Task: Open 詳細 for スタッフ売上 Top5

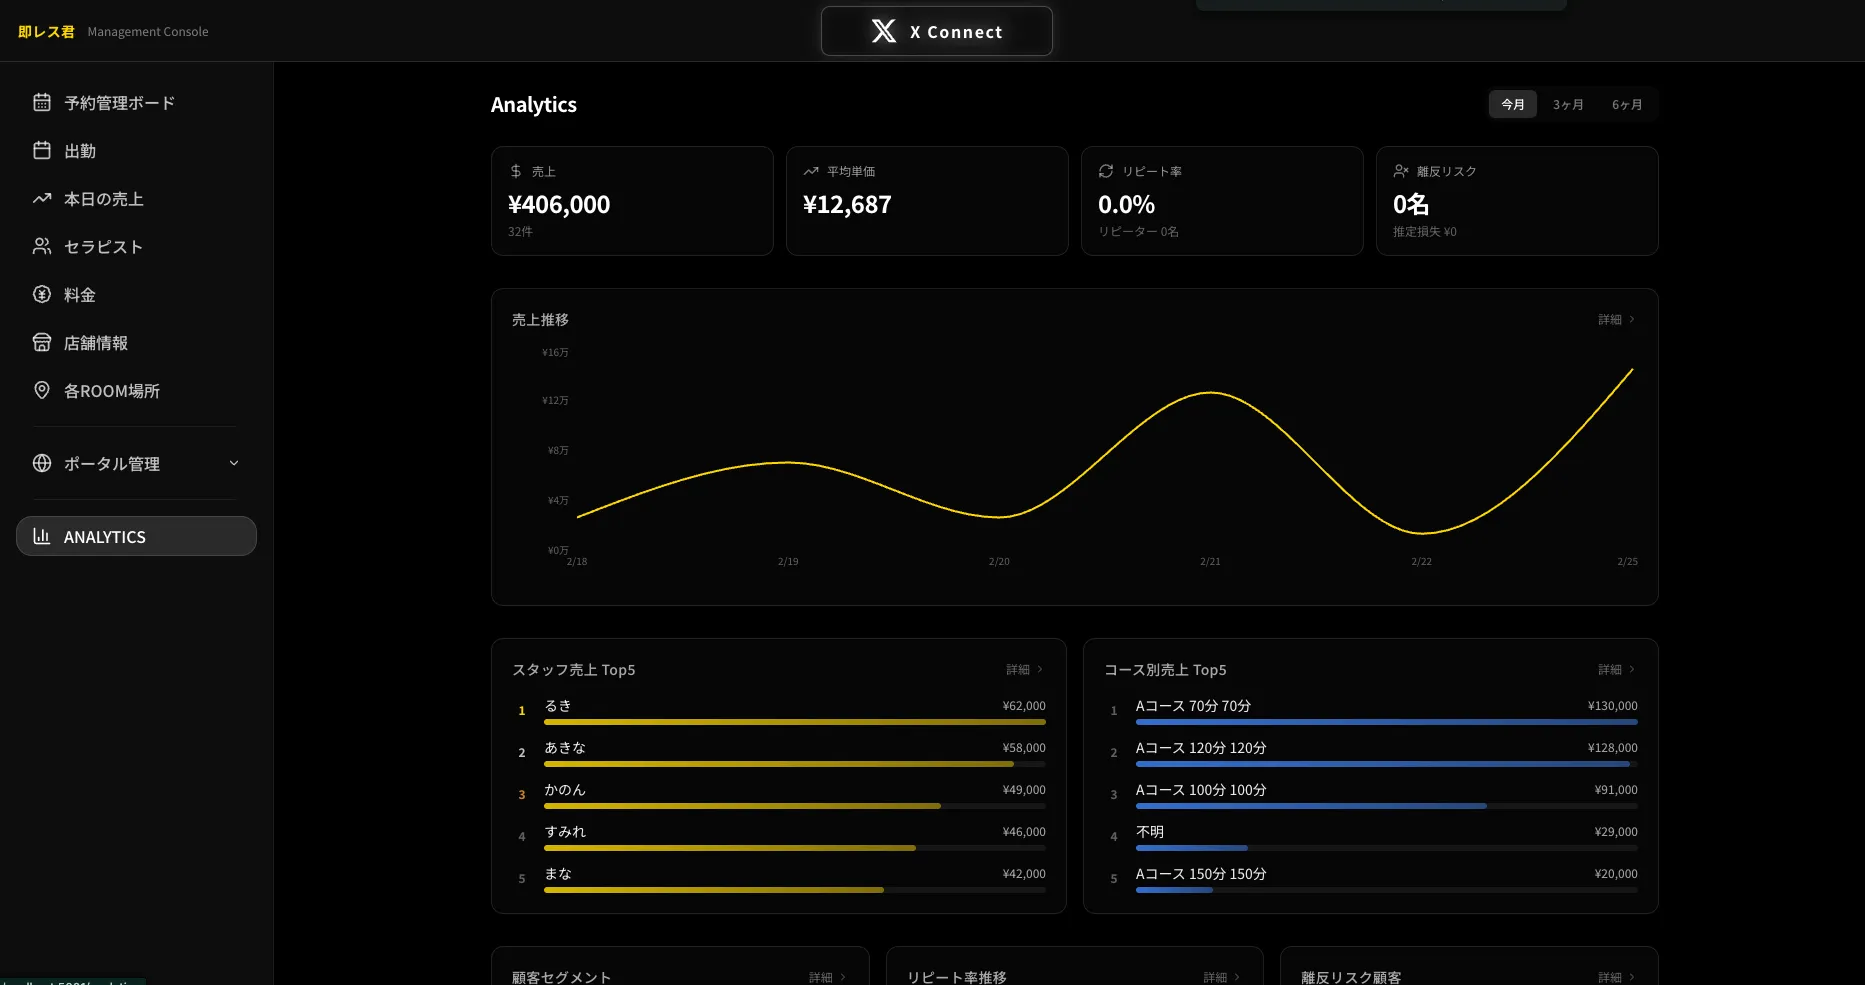Action: pos(1023,670)
